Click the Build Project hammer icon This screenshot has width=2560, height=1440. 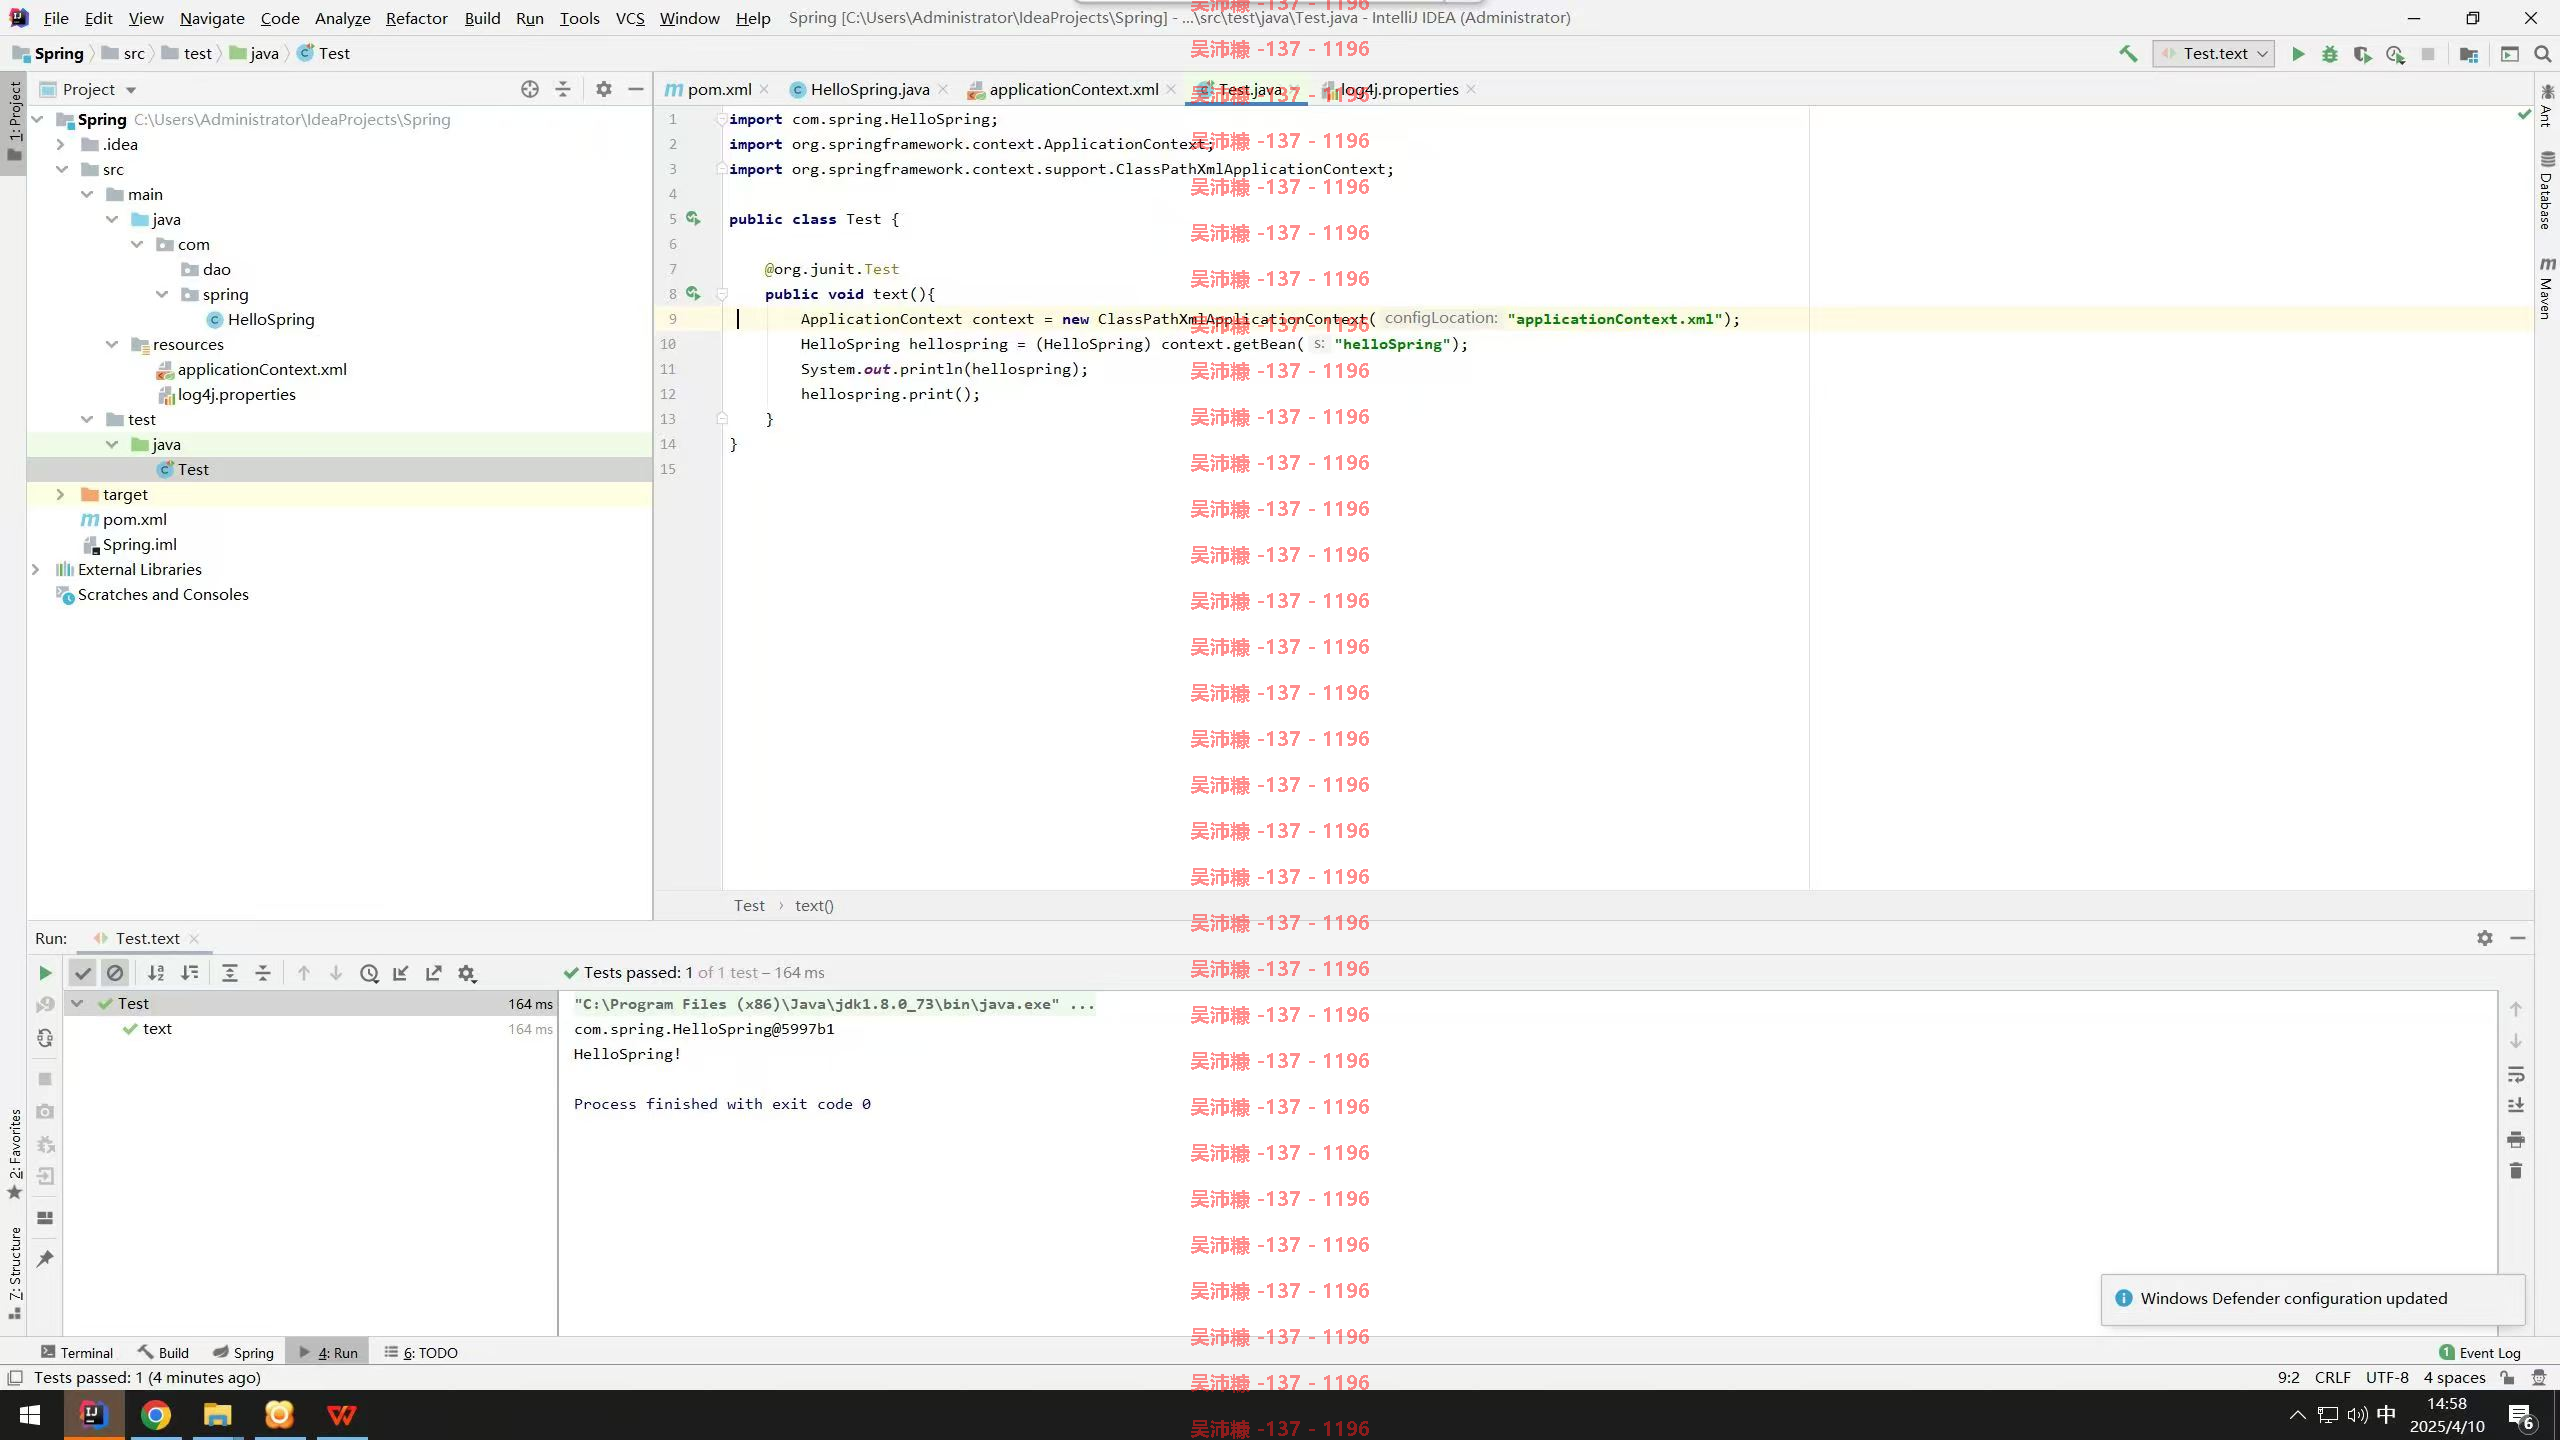point(2128,54)
